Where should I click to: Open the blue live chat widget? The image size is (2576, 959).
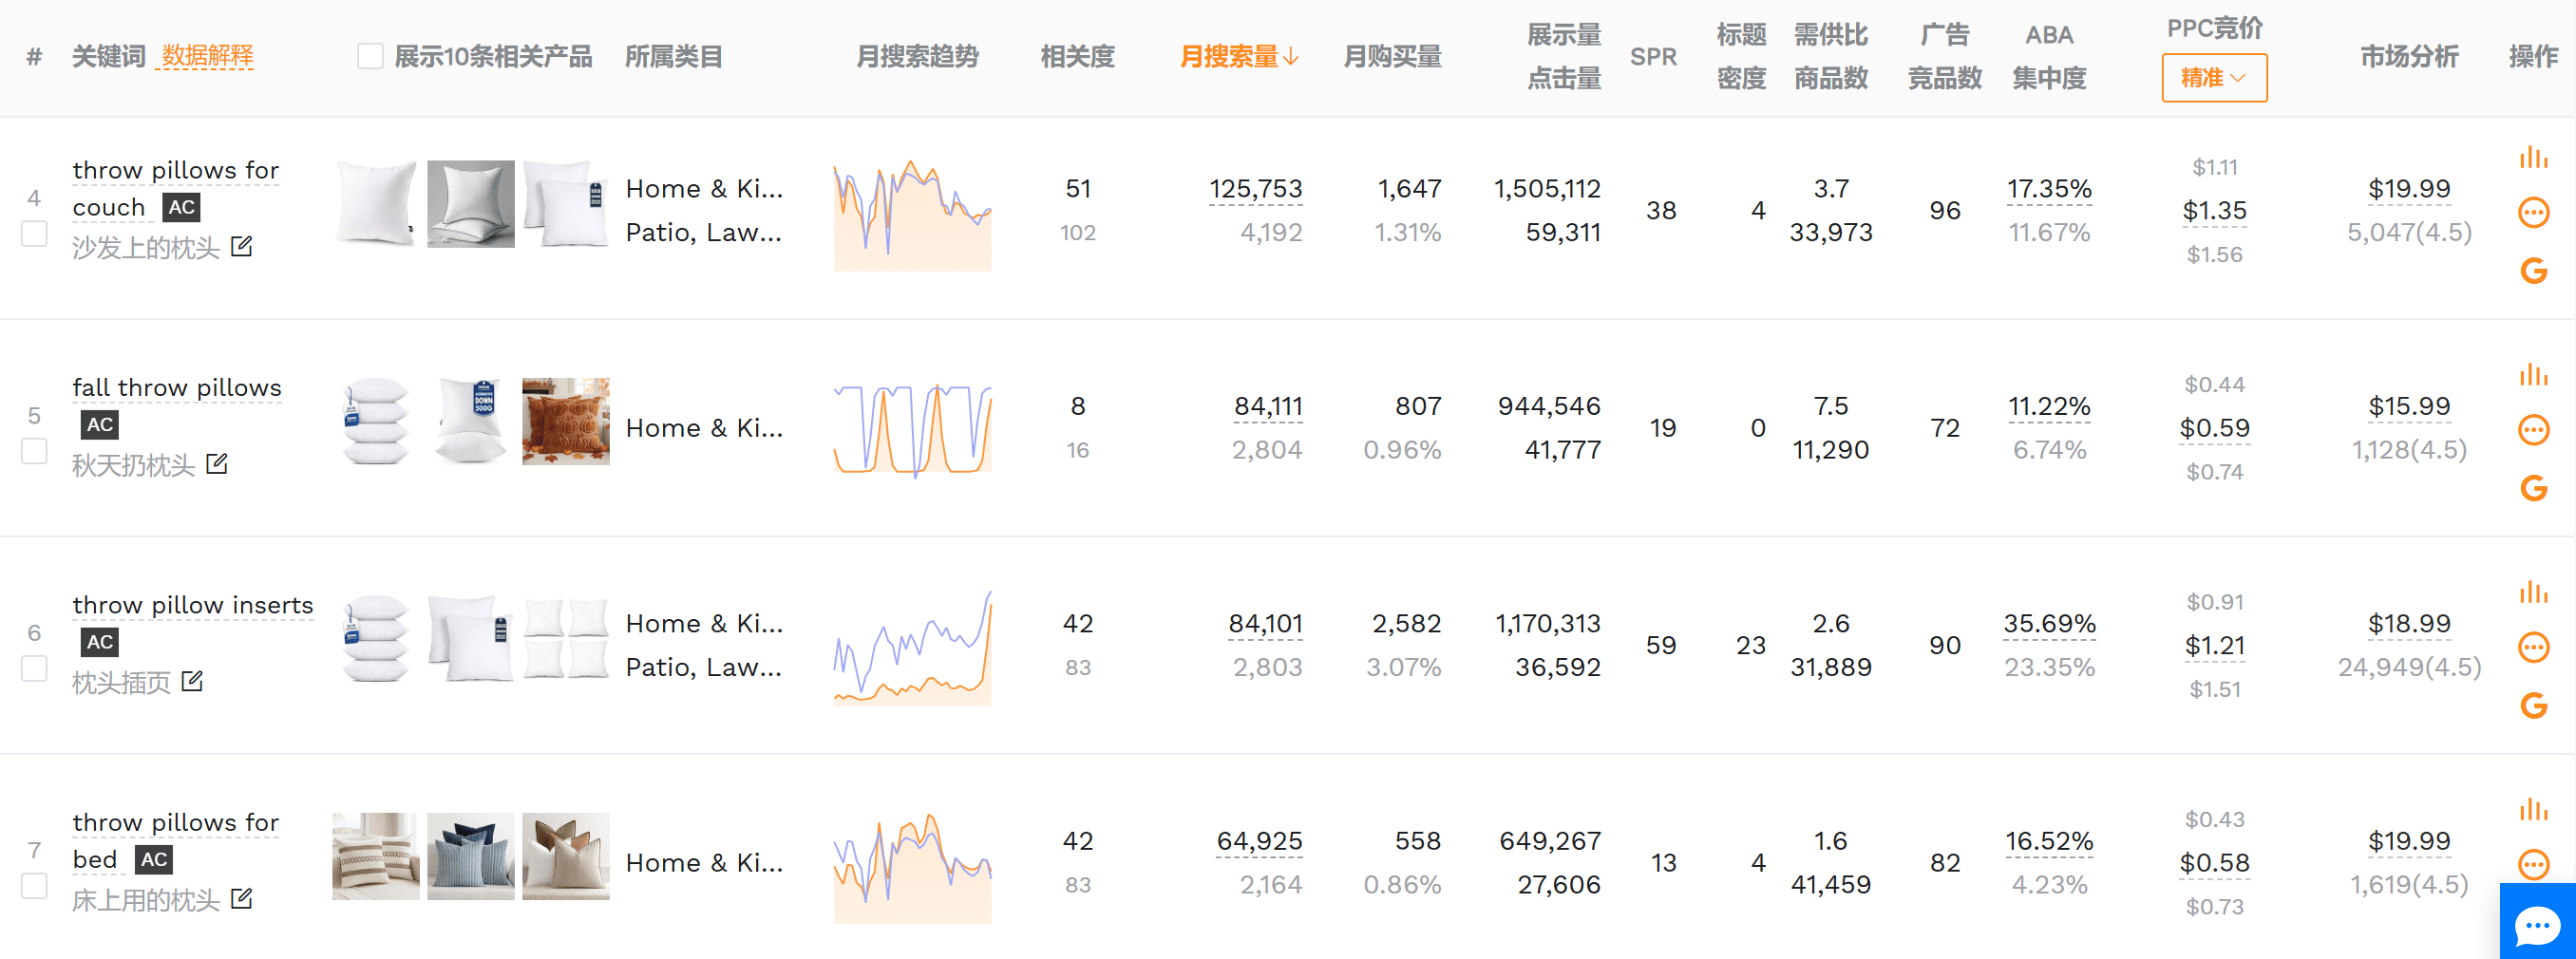coord(2537,924)
